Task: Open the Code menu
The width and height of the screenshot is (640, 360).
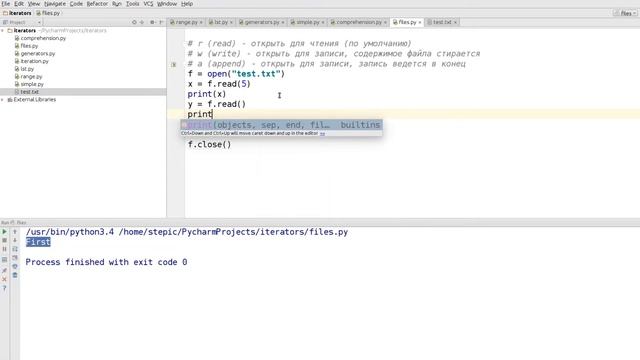Action: (x=76, y=4)
